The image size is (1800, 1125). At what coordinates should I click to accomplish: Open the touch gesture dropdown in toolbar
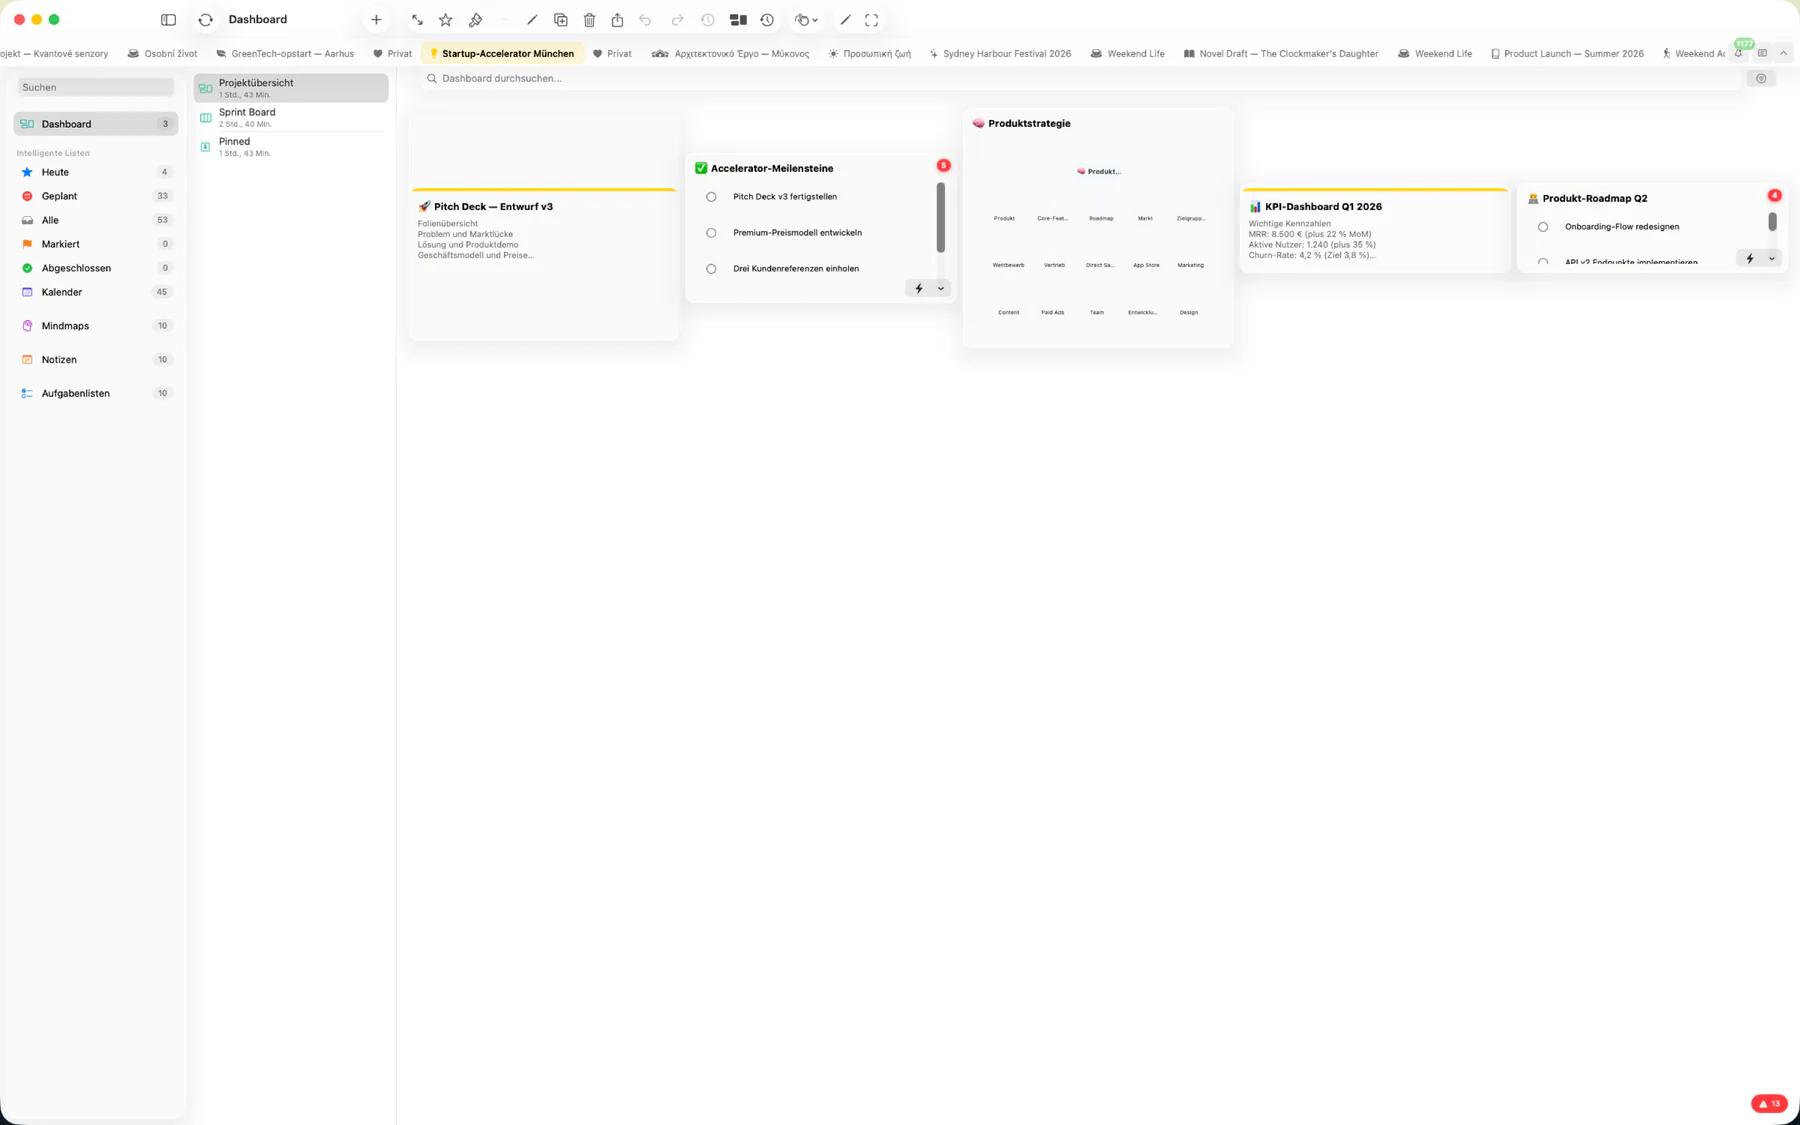(x=806, y=20)
